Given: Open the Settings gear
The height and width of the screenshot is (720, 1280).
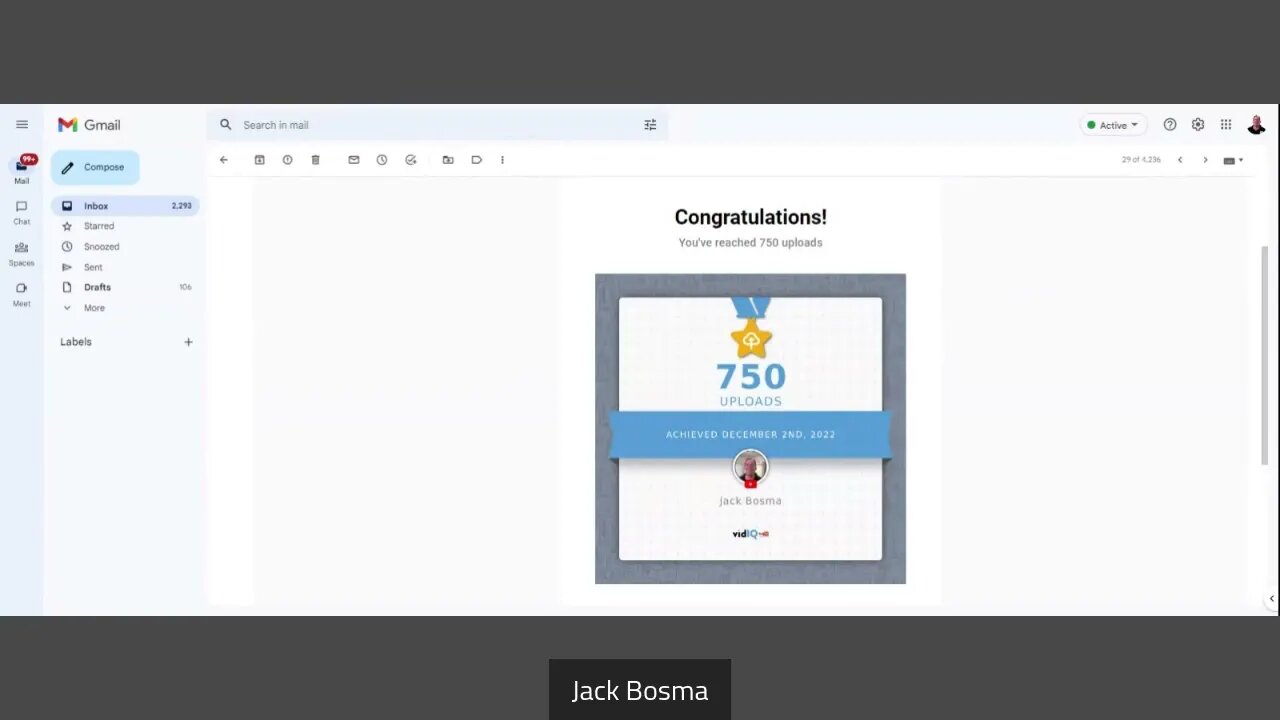Looking at the screenshot, I should tap(1198, 125).
